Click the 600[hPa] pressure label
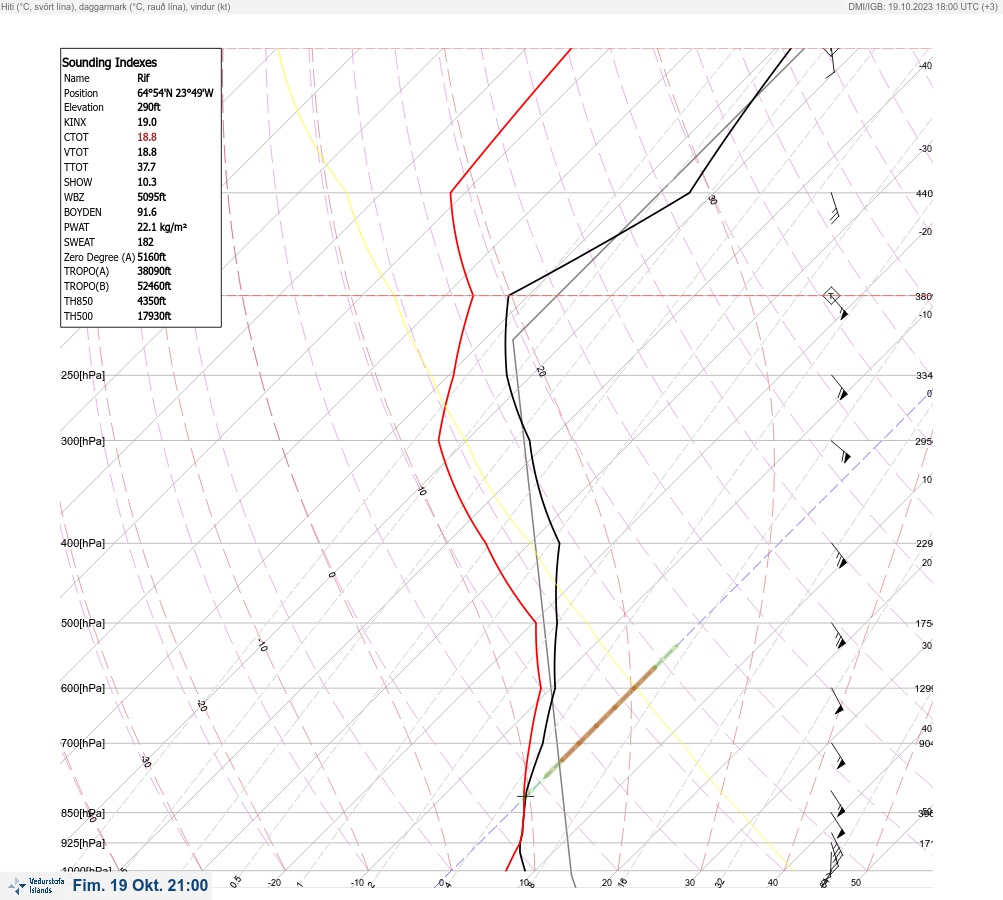Viewport: 1003px width, 900px height. pyautogui.click(x=83, y=688)
